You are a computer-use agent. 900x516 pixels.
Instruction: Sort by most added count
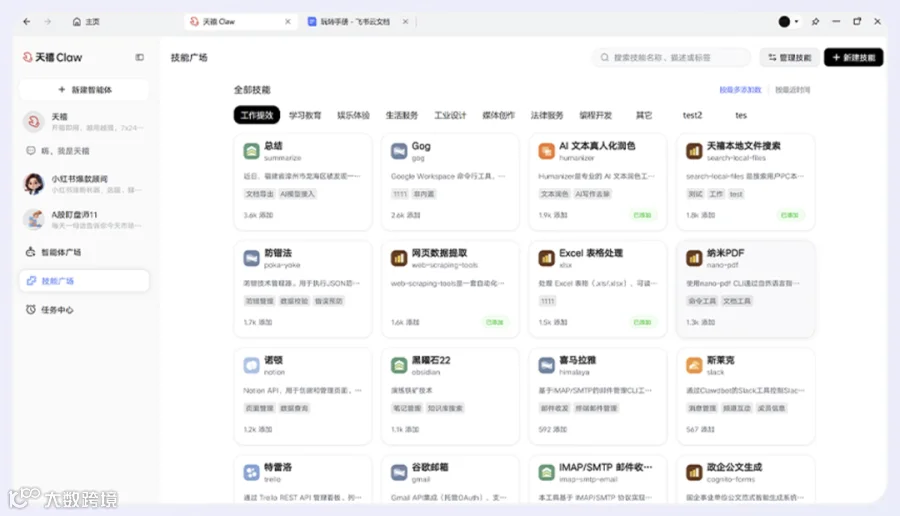pyautogui.click(x=740, y=90)
